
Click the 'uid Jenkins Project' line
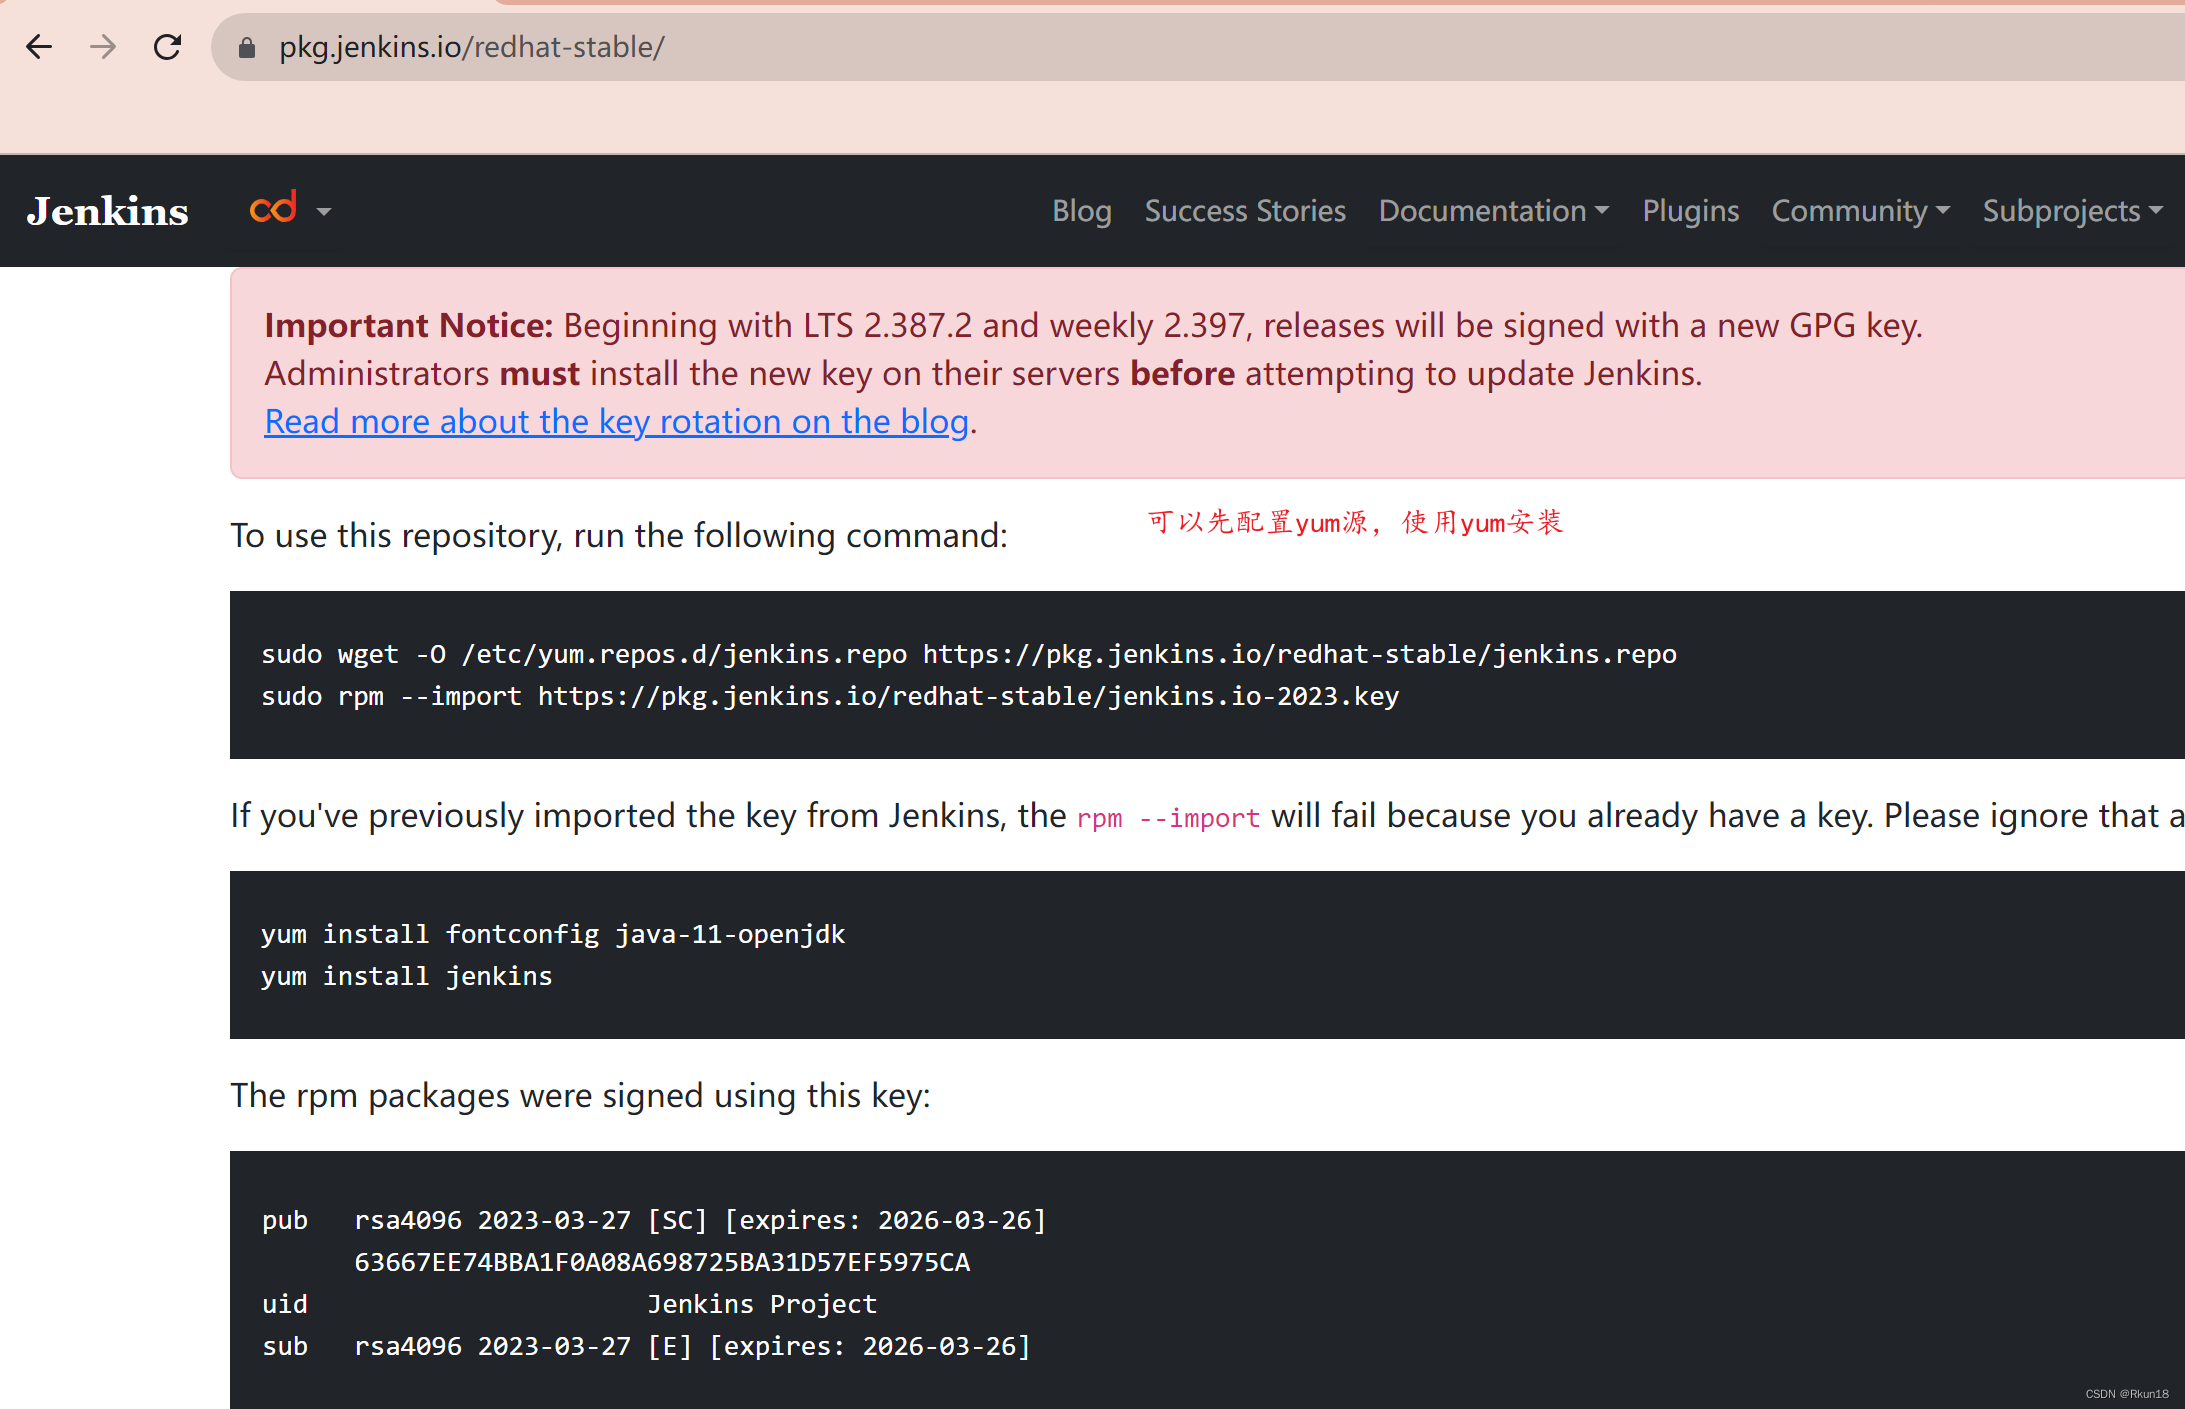click(x=569, y=1304)
